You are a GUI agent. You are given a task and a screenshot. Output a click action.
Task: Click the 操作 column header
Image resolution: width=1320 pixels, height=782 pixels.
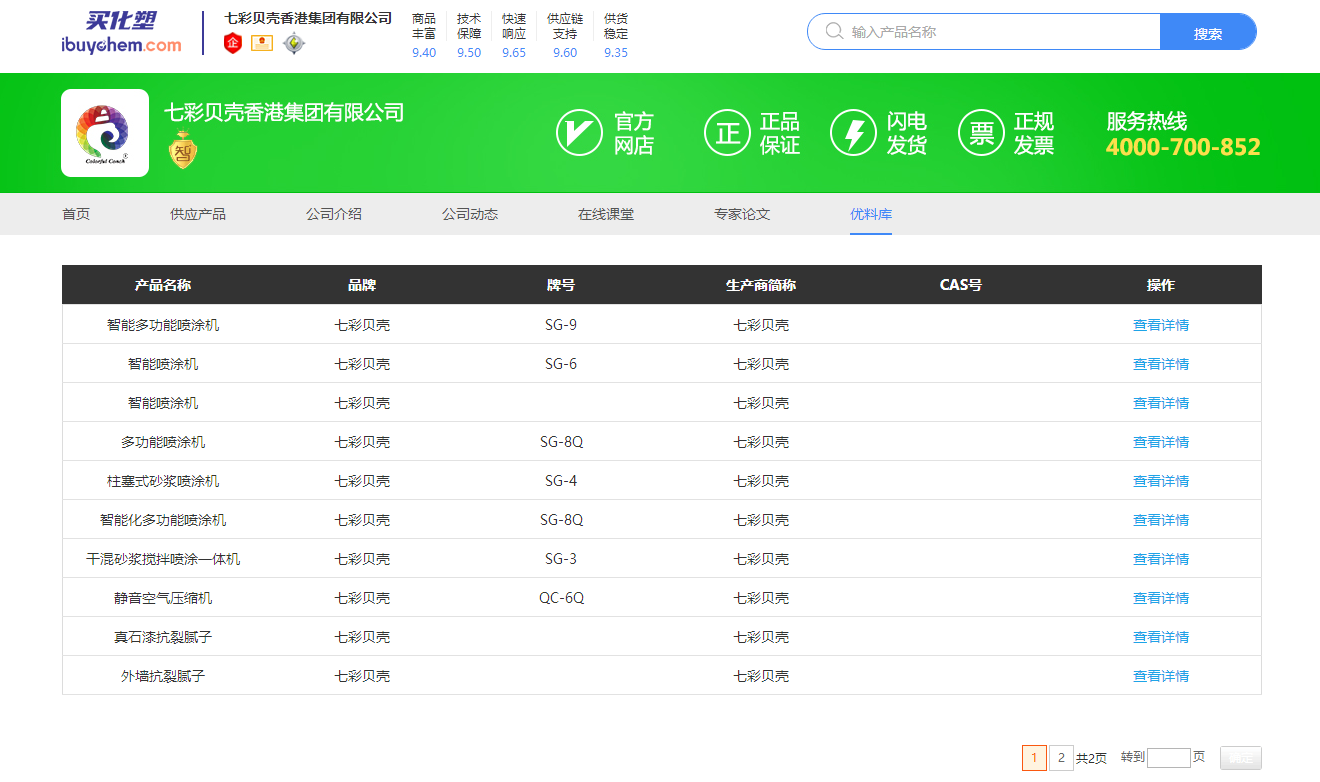pos(1161,285)
